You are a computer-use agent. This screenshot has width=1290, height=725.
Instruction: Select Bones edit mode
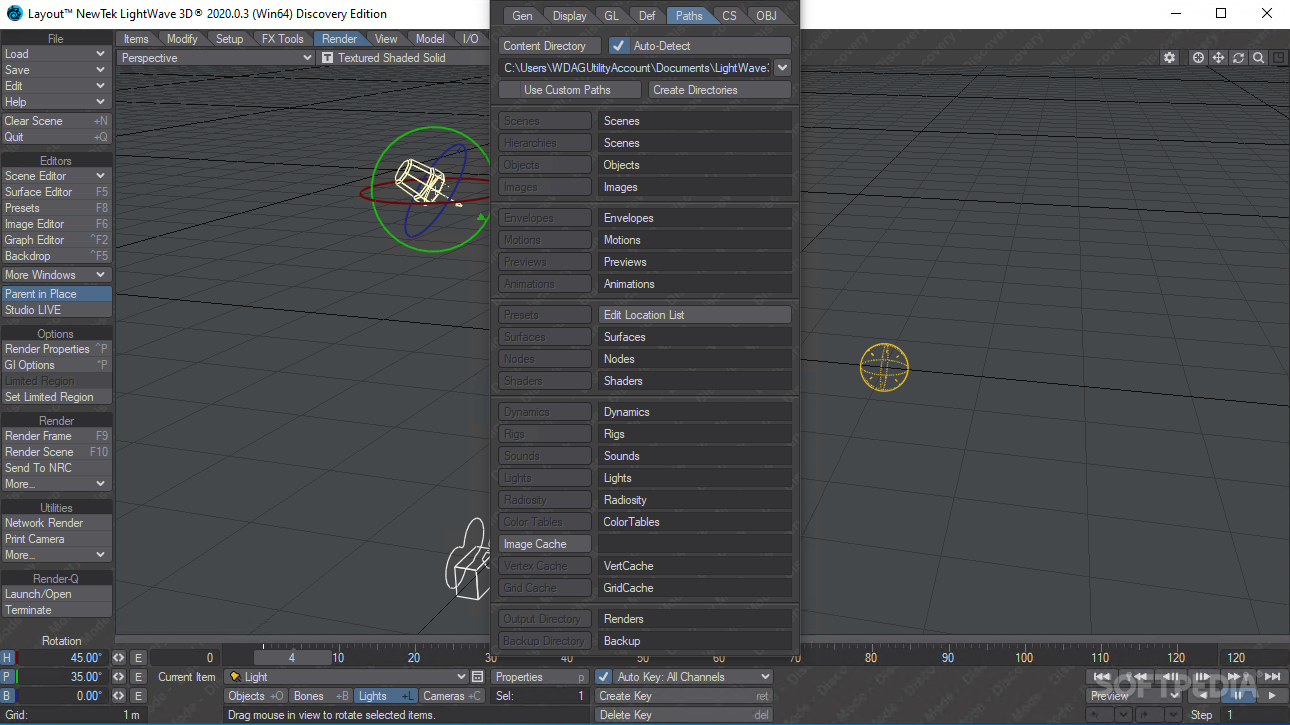321,696
